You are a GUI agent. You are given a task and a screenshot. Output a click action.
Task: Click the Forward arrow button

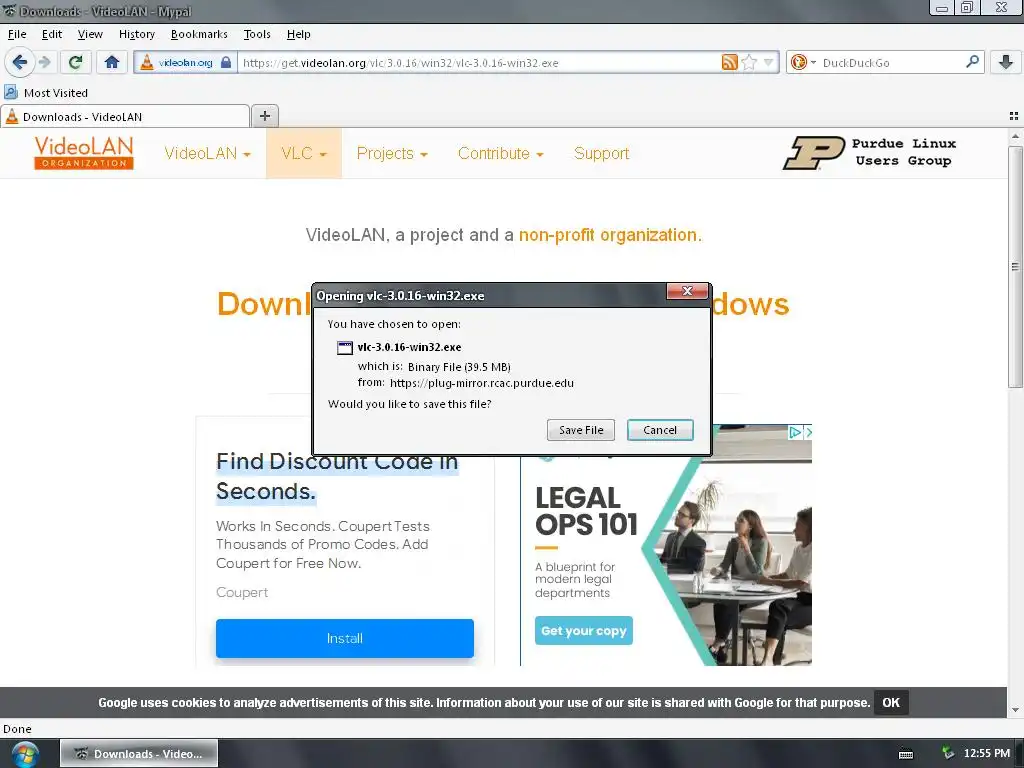point(44,63)
